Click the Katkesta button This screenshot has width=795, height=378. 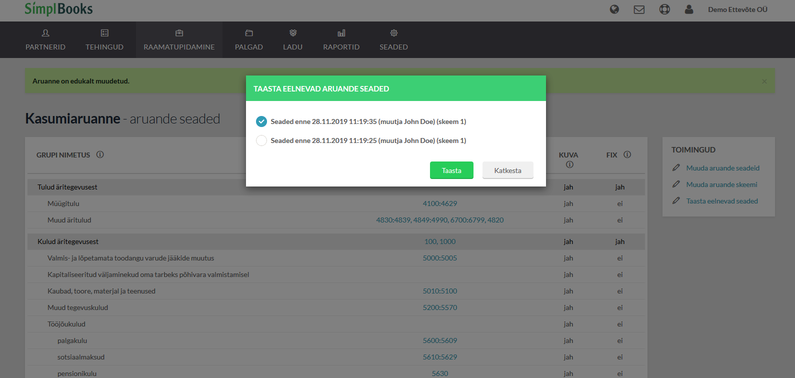pos(508,170)
